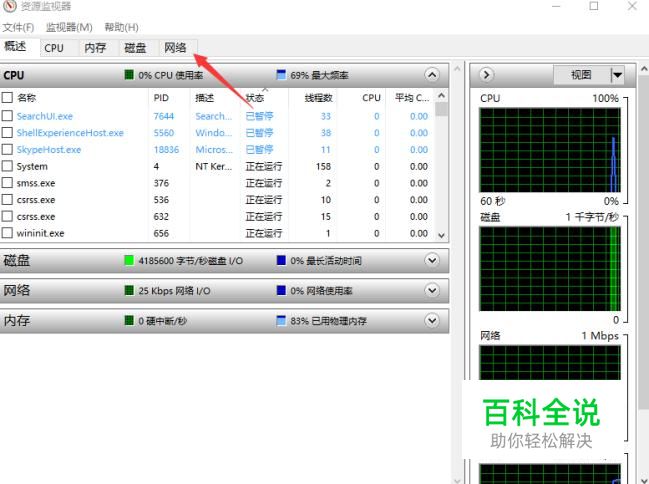
Task: Select the SearchUI.exe process name
Action: pos(45,116)
